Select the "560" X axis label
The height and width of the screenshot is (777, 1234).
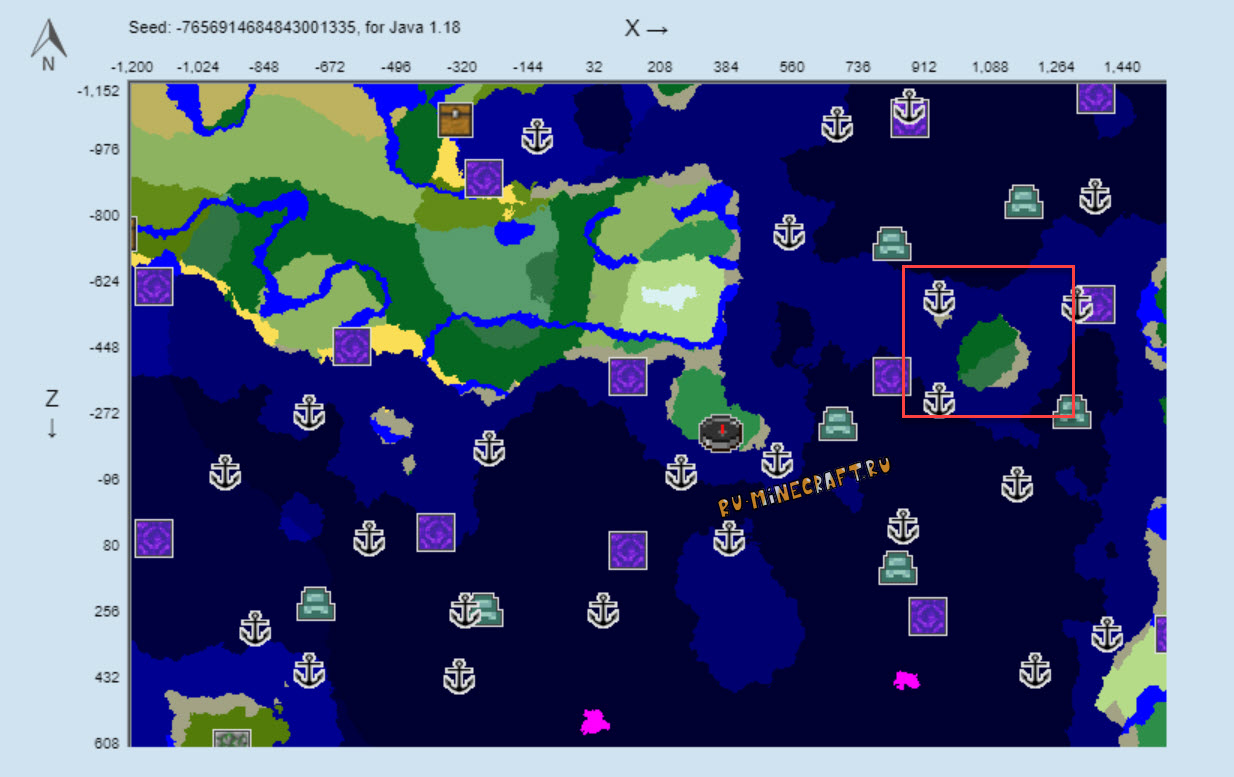click(x=791, y=67)
